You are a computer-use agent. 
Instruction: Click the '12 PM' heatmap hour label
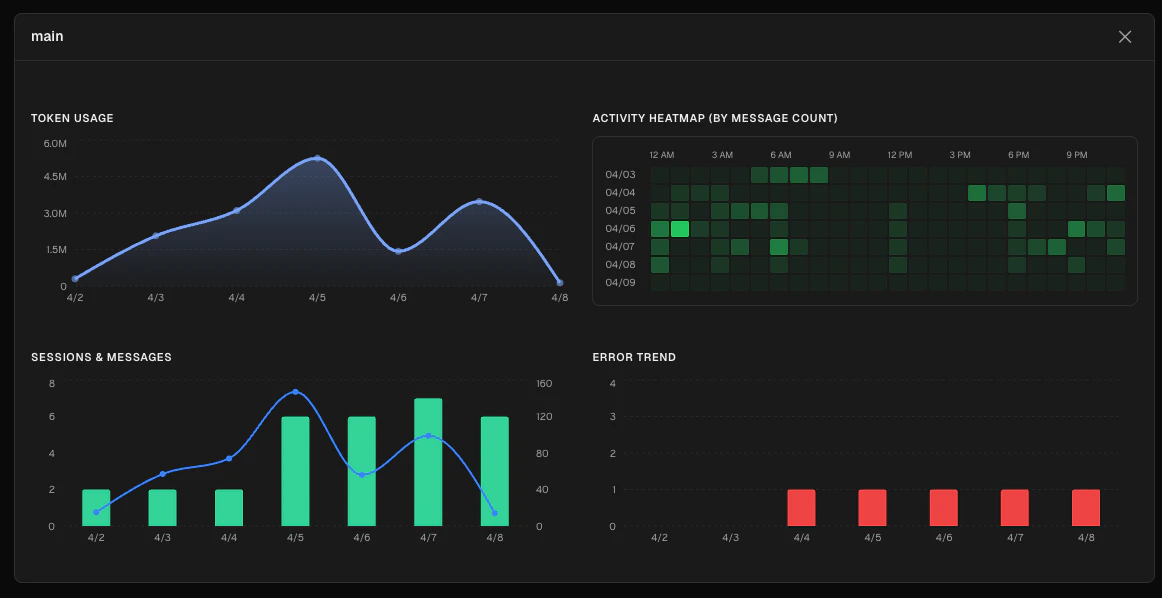click(x=900, y=155)
